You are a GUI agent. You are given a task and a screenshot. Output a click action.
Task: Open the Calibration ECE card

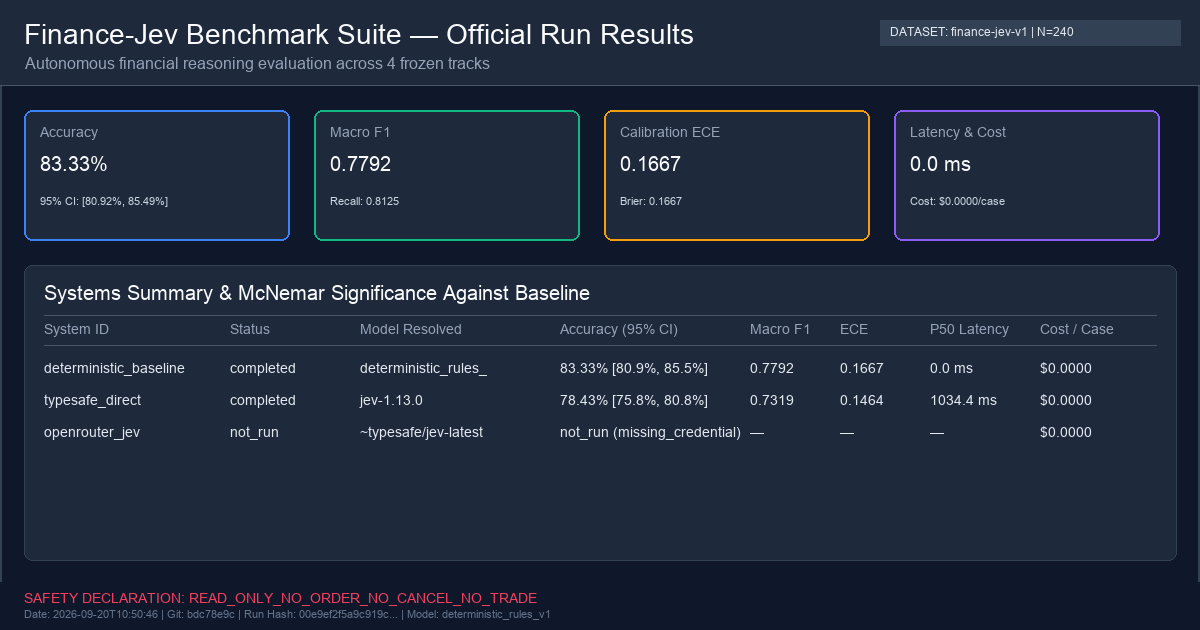[x=737, y=176]
